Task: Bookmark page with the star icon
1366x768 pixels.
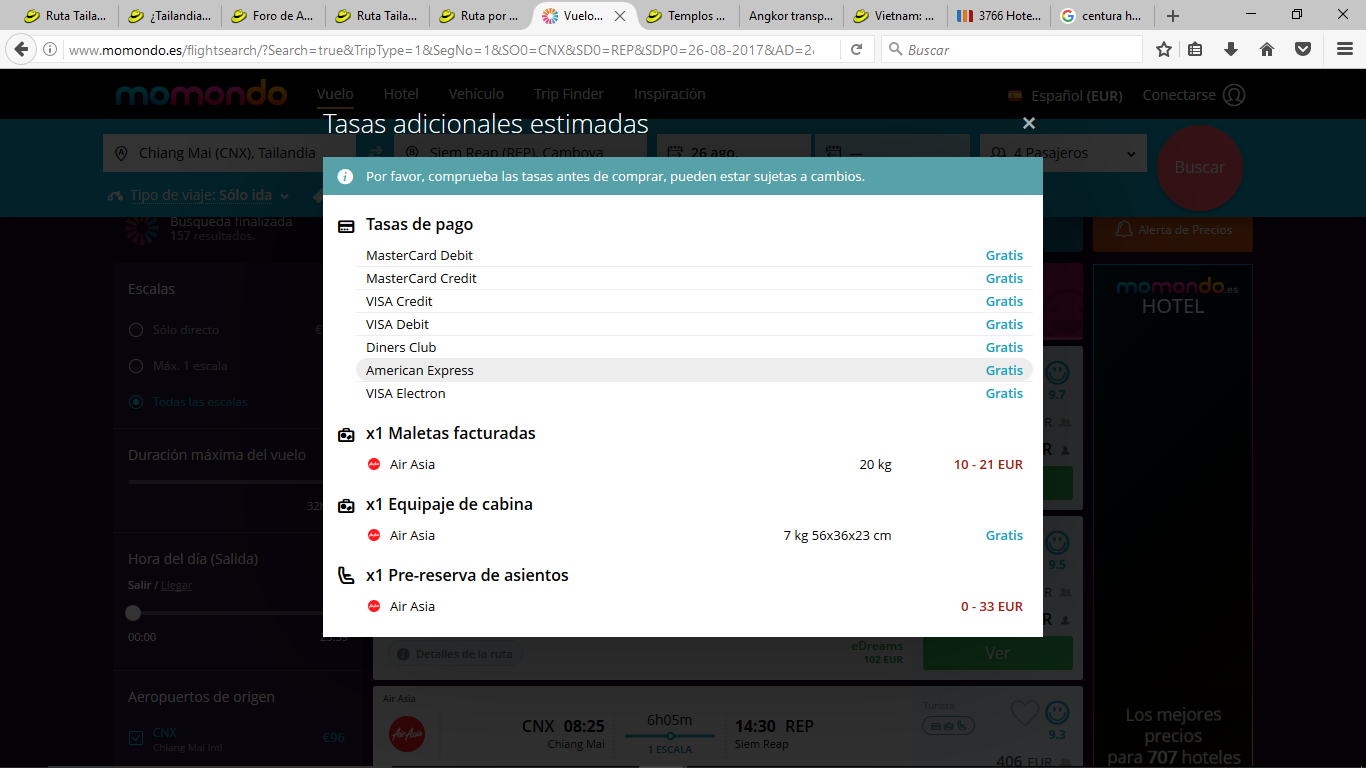Action: point(1164,49)
